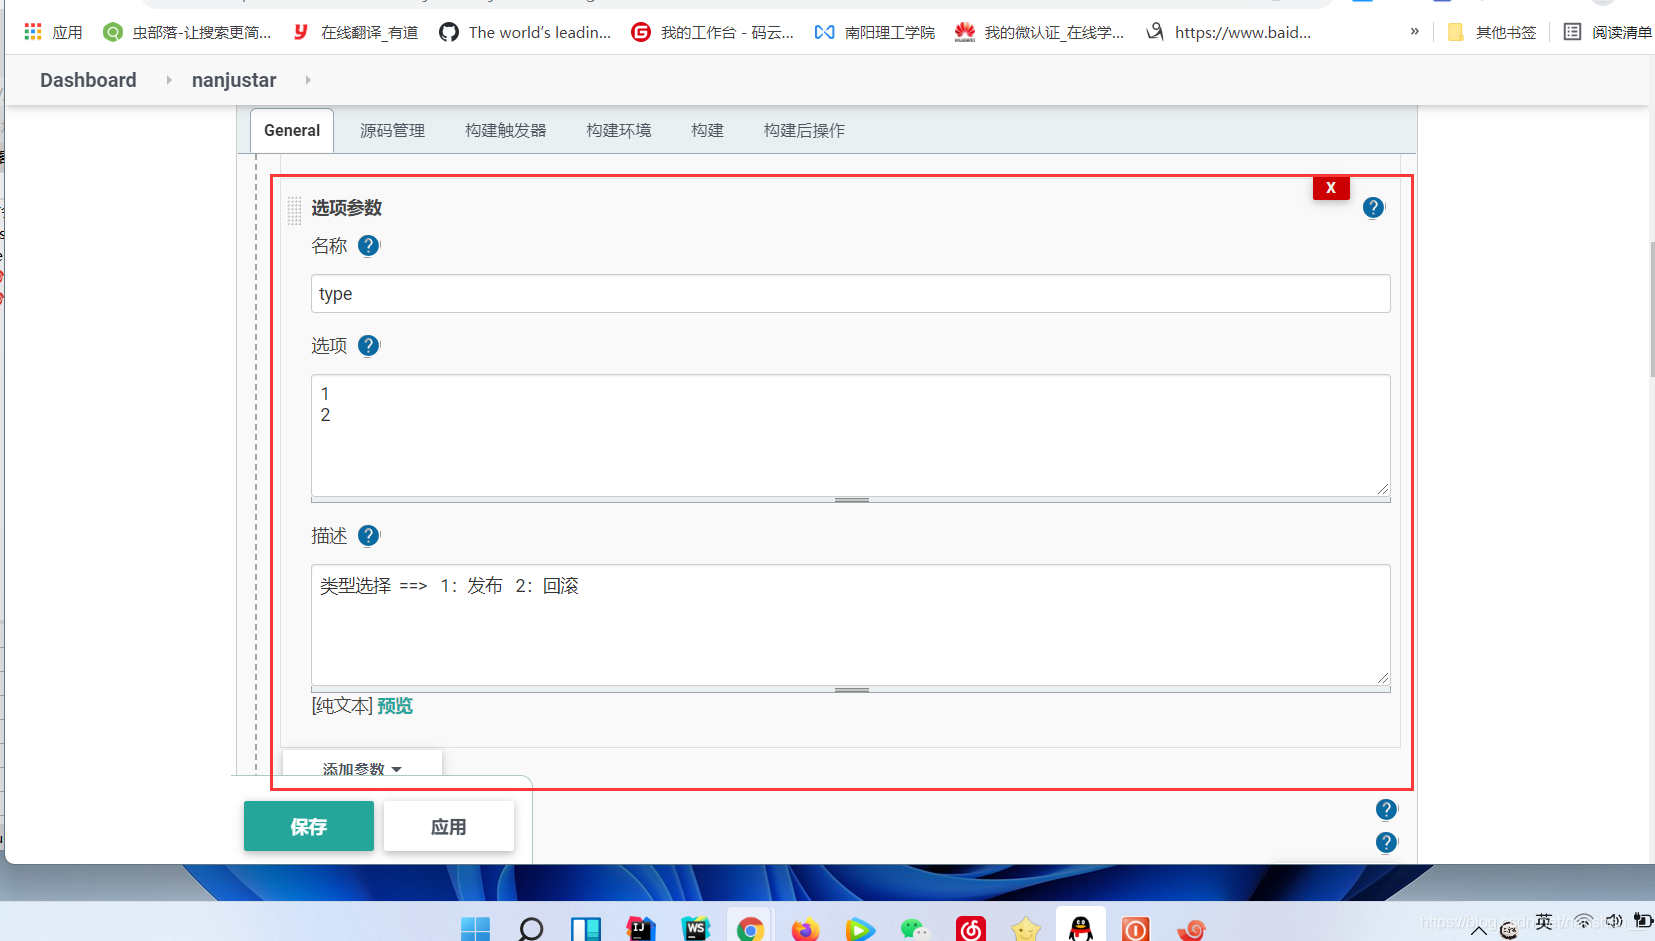Open NetEase Cloud Music from the taskbar
The image size is (1655, 941).
[x=970, y=929]
